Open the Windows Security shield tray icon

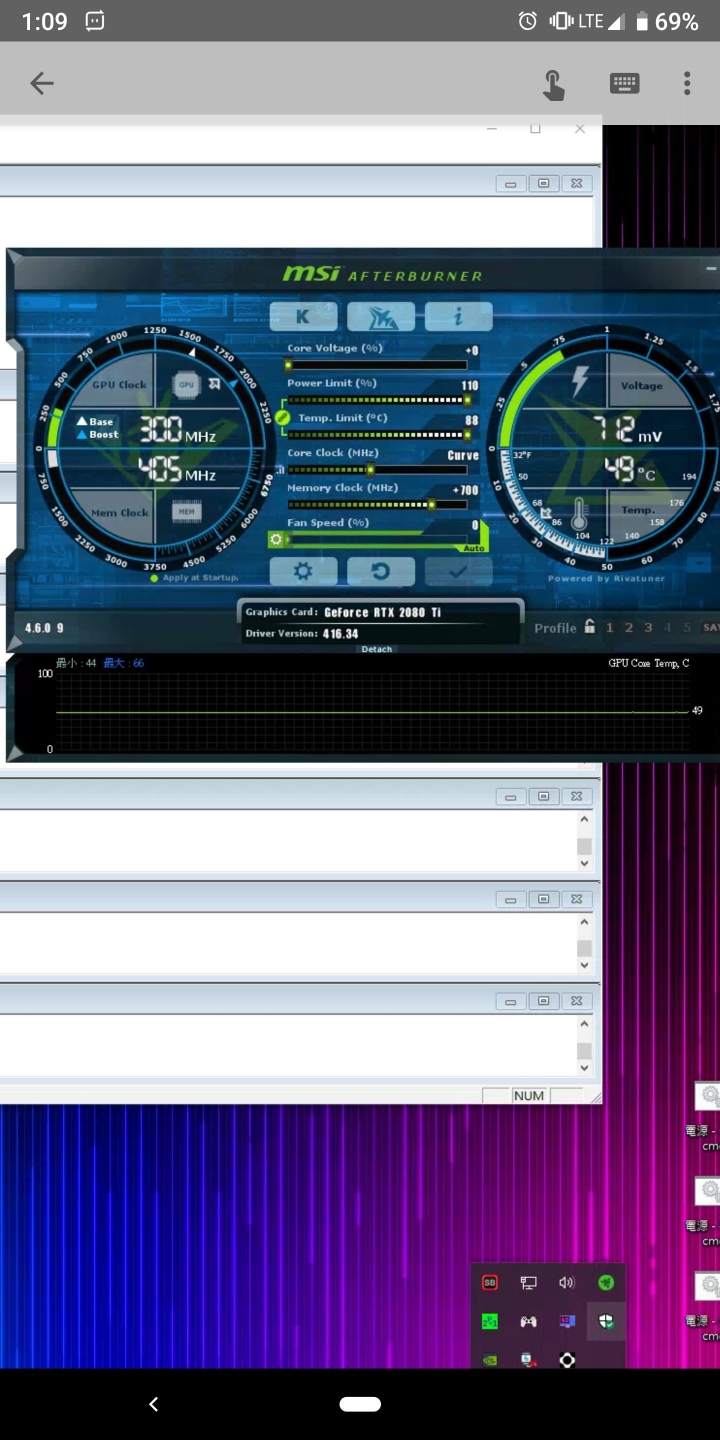click(606, 1321)
